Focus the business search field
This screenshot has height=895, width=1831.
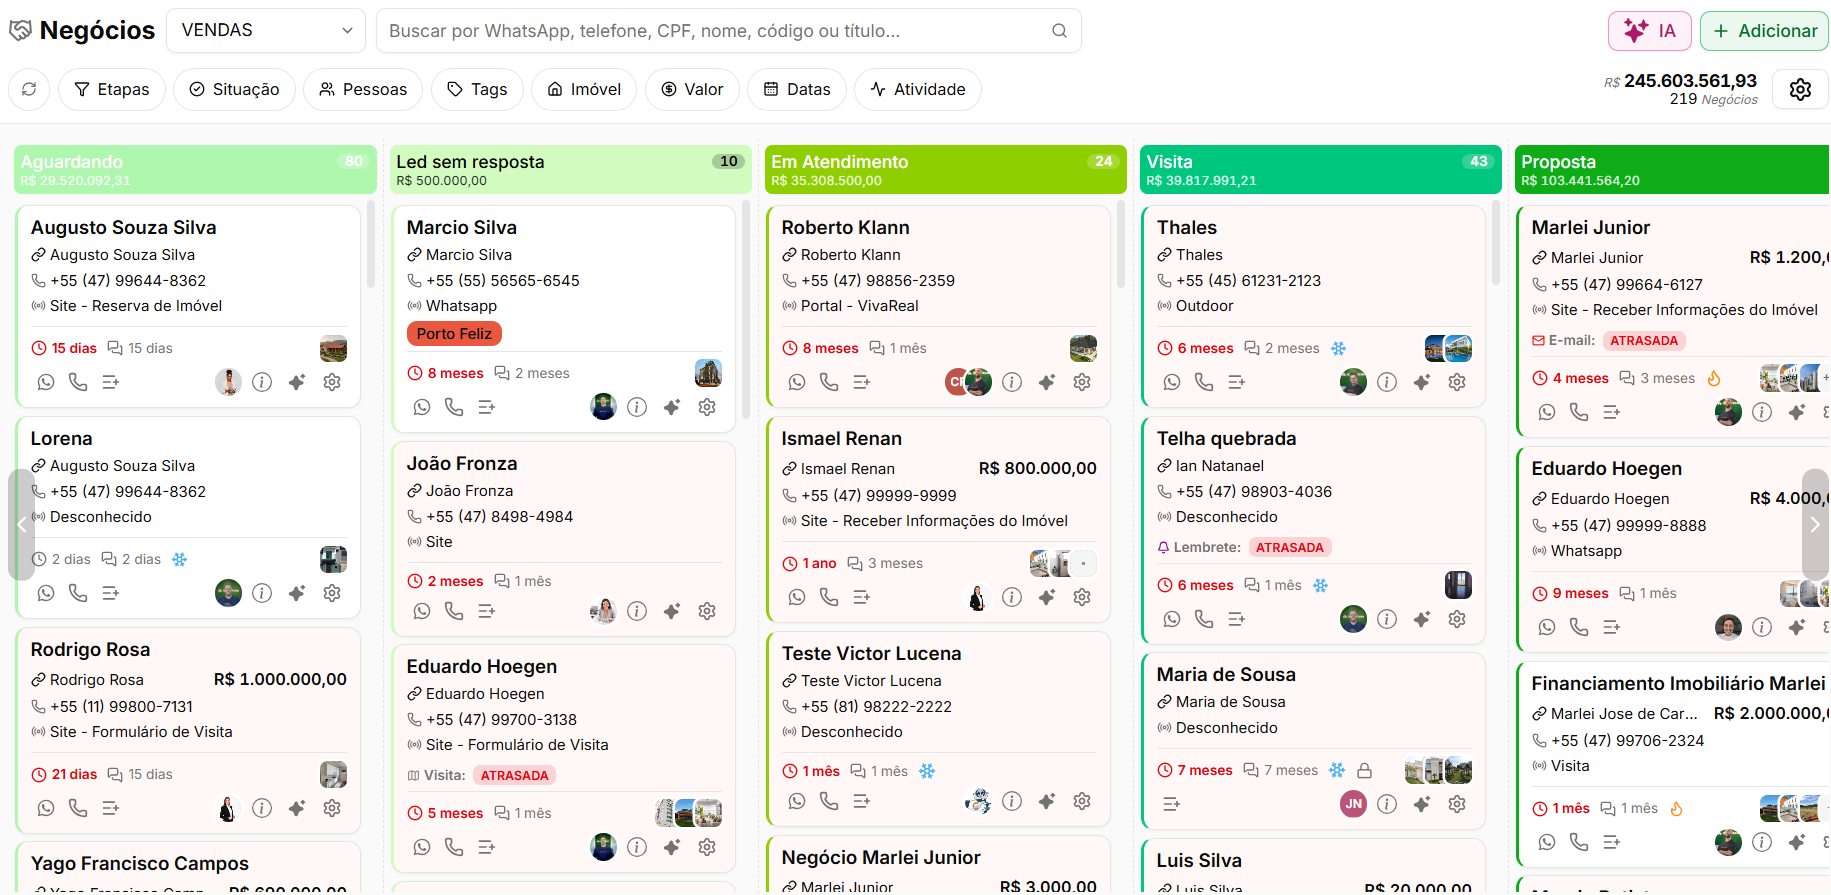[x=728, y=30]
